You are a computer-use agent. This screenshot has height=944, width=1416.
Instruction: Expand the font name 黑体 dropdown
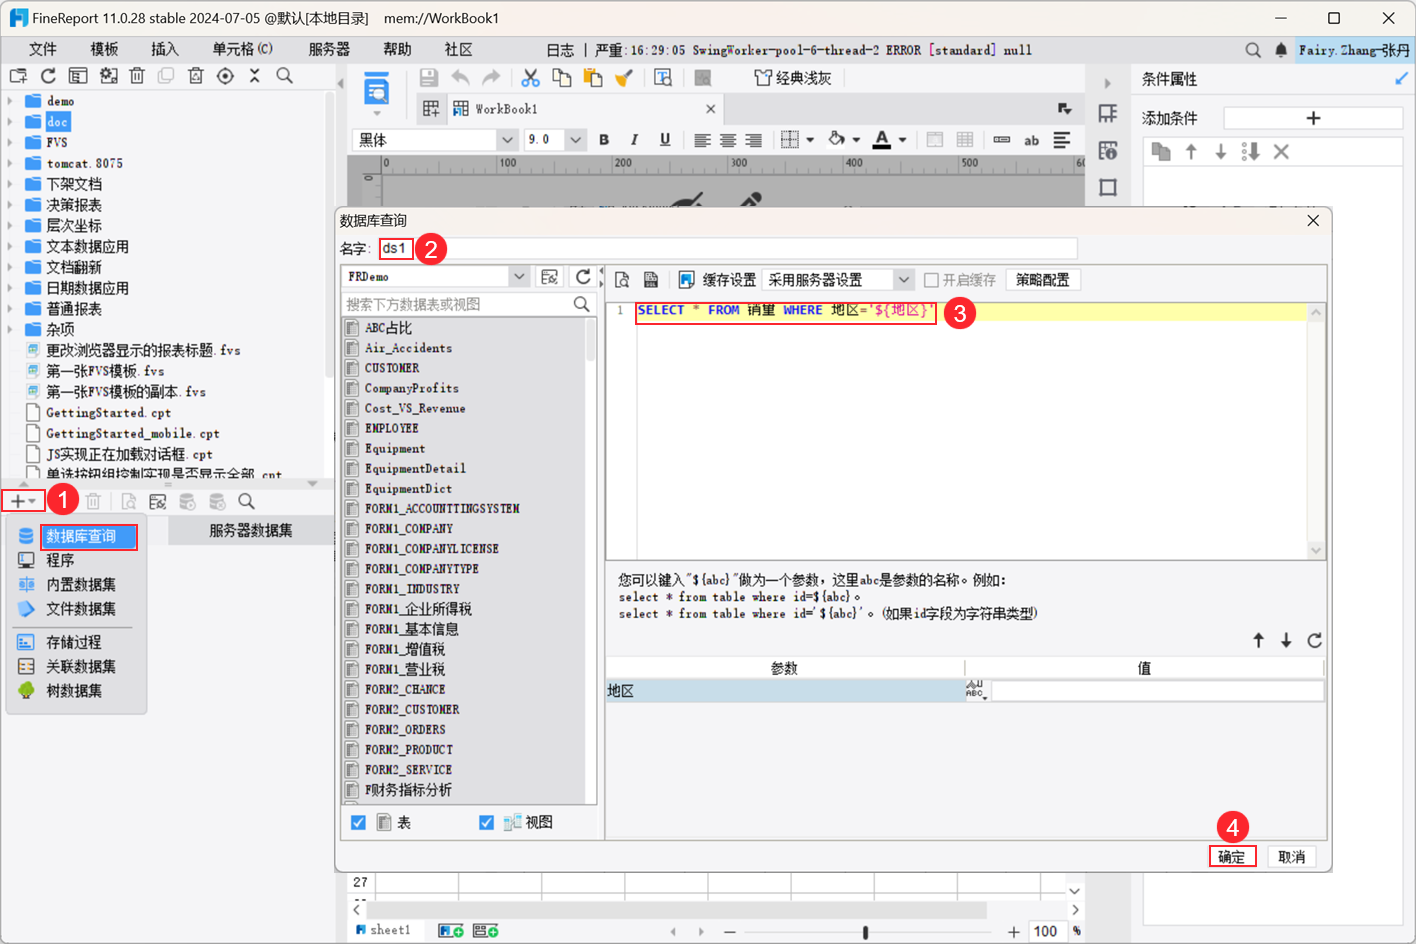[x=507, y=140]
